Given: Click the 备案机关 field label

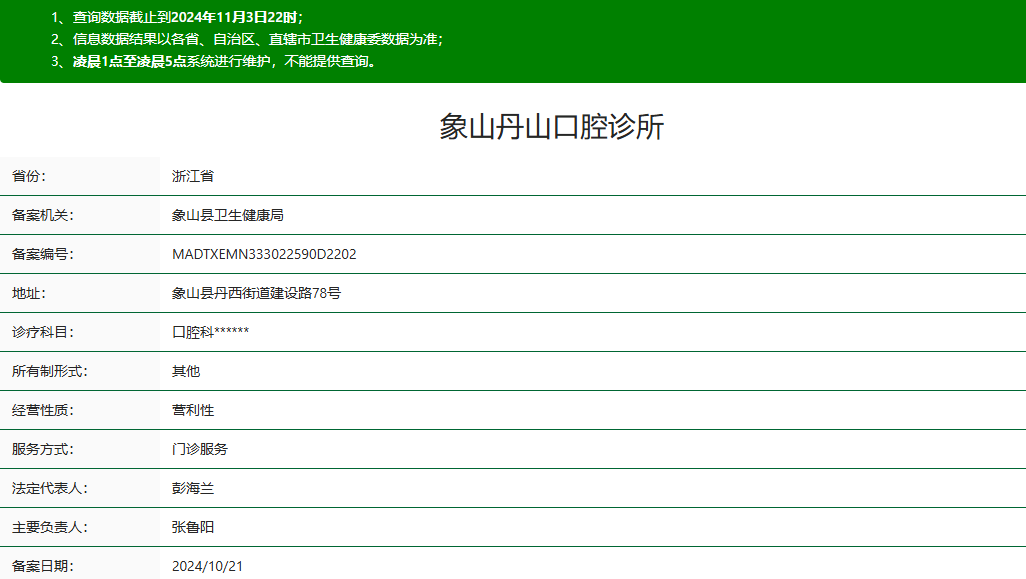Looking at the screenshot, I should point(43,215).
